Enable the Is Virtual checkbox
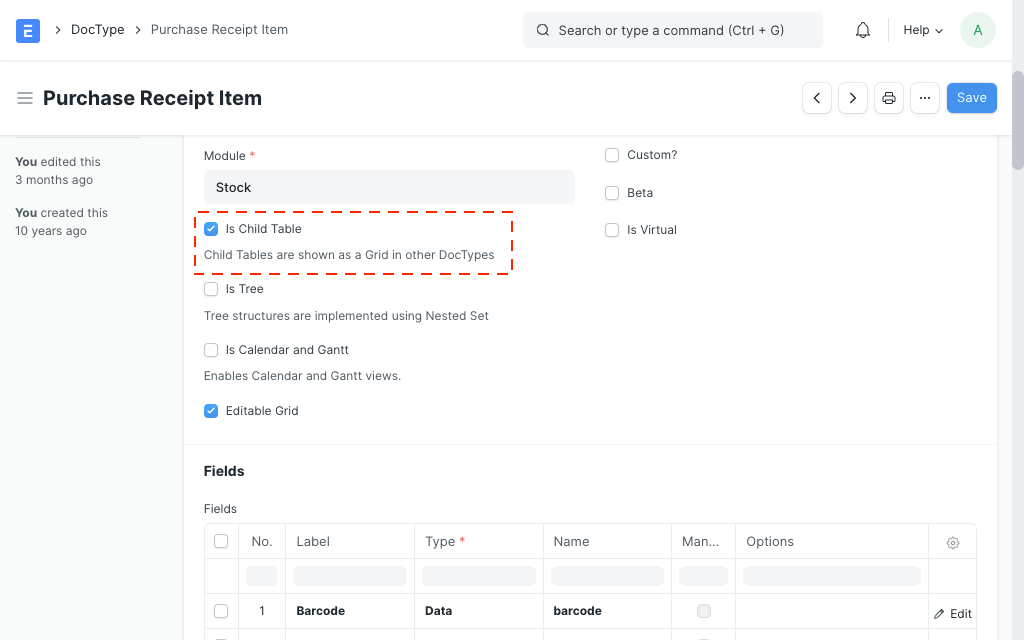This screenshot has width=1024, height=640. [x=612, y=230]
